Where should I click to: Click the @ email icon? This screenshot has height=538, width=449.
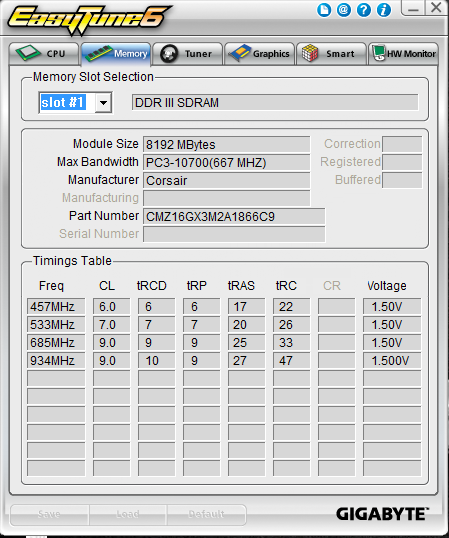point(343,10)
